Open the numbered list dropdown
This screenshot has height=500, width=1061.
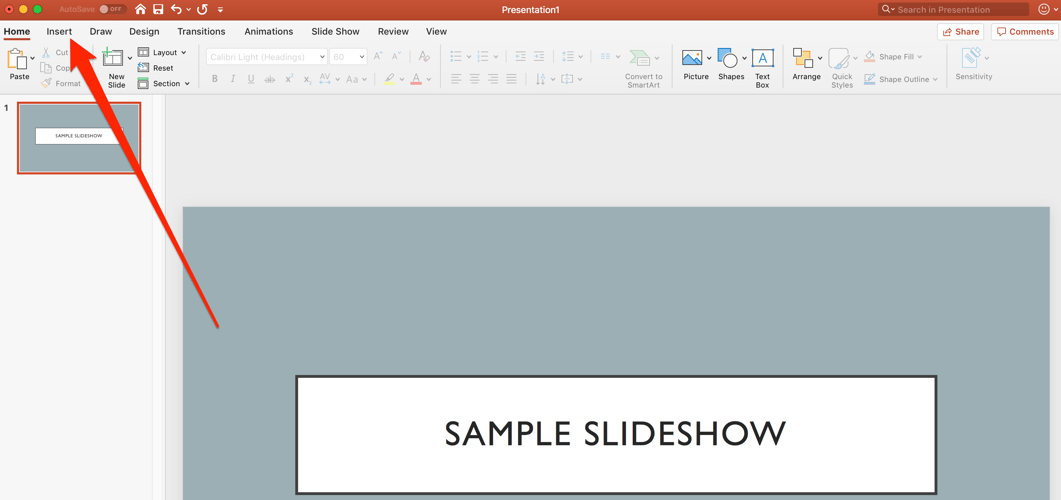tap(496, 57)
